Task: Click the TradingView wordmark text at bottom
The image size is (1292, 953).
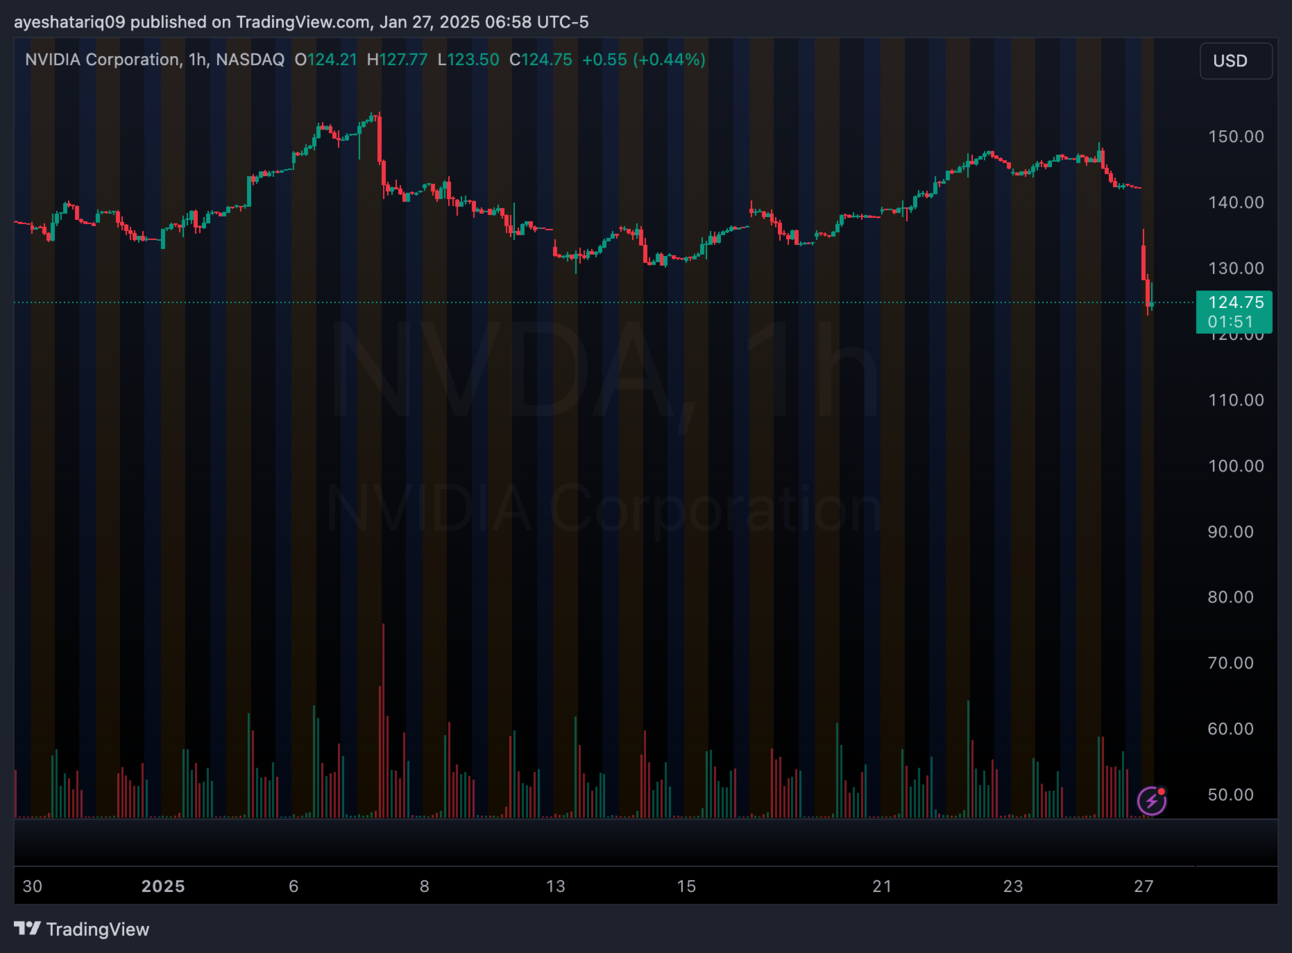Action: [98, 929]
